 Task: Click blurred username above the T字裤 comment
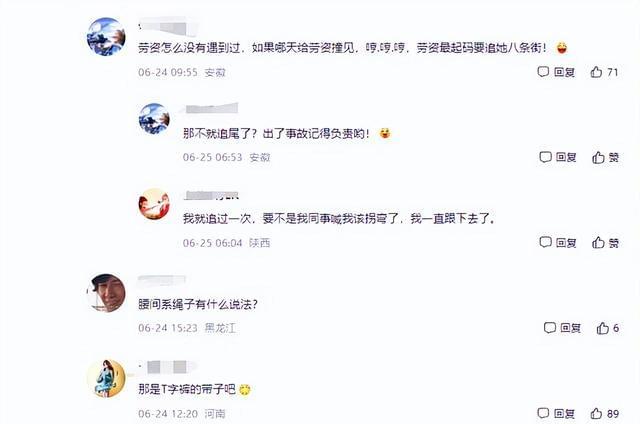[x=167, y=367]
